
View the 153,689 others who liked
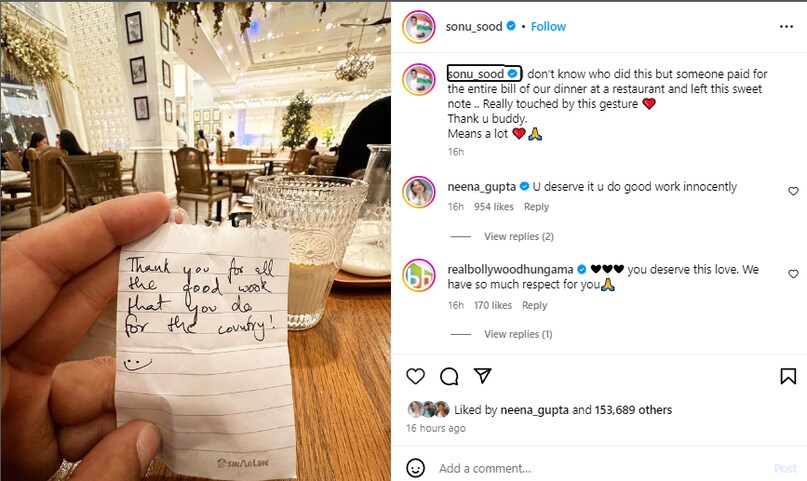tap(633, 410)
